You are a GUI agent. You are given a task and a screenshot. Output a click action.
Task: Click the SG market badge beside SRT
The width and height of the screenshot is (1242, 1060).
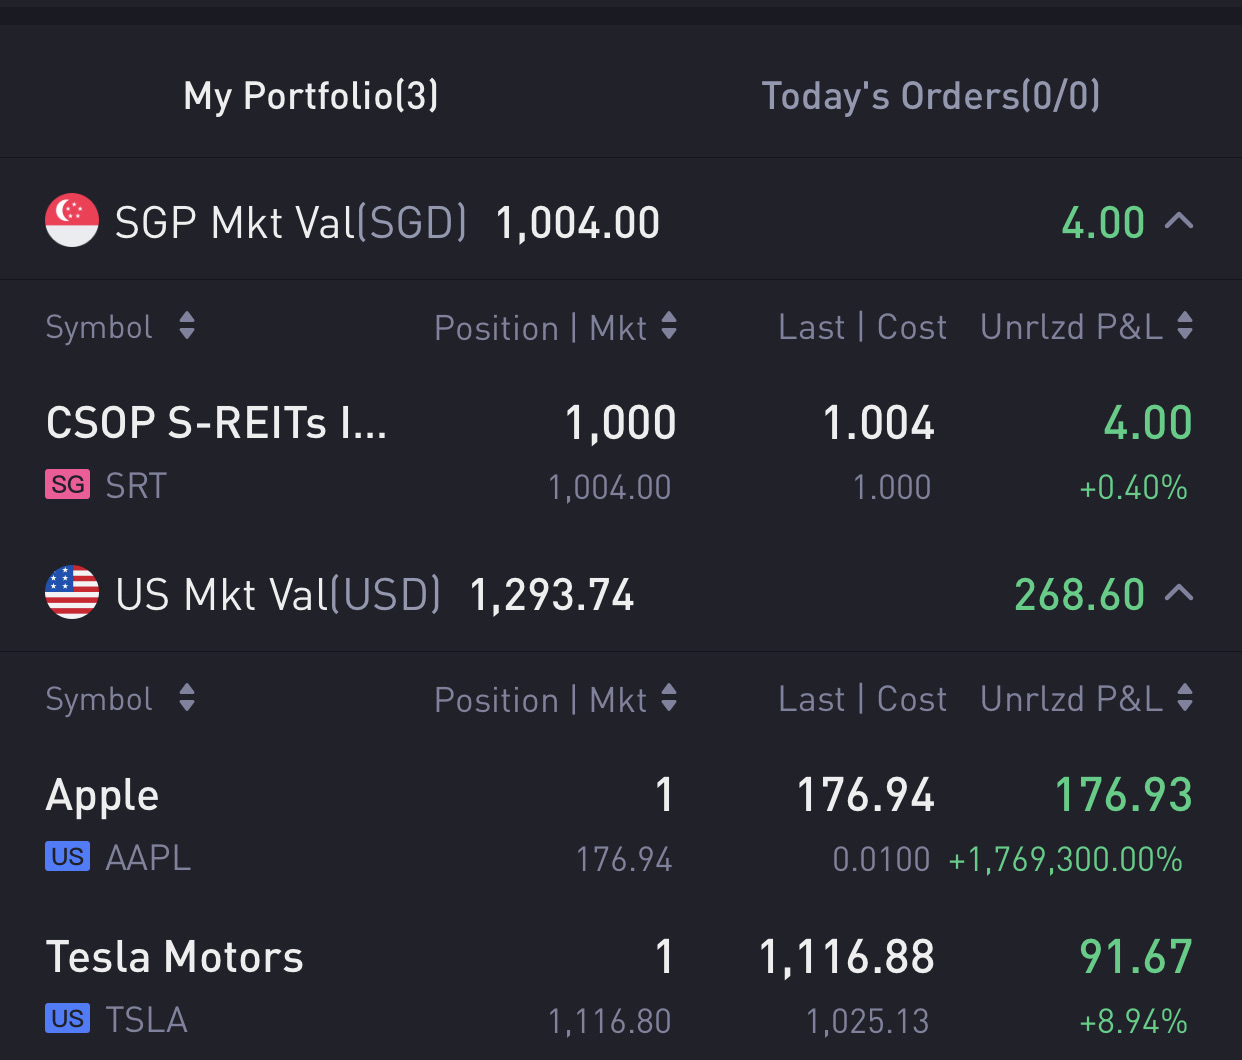pyautogui.click(x=67, y=485)
